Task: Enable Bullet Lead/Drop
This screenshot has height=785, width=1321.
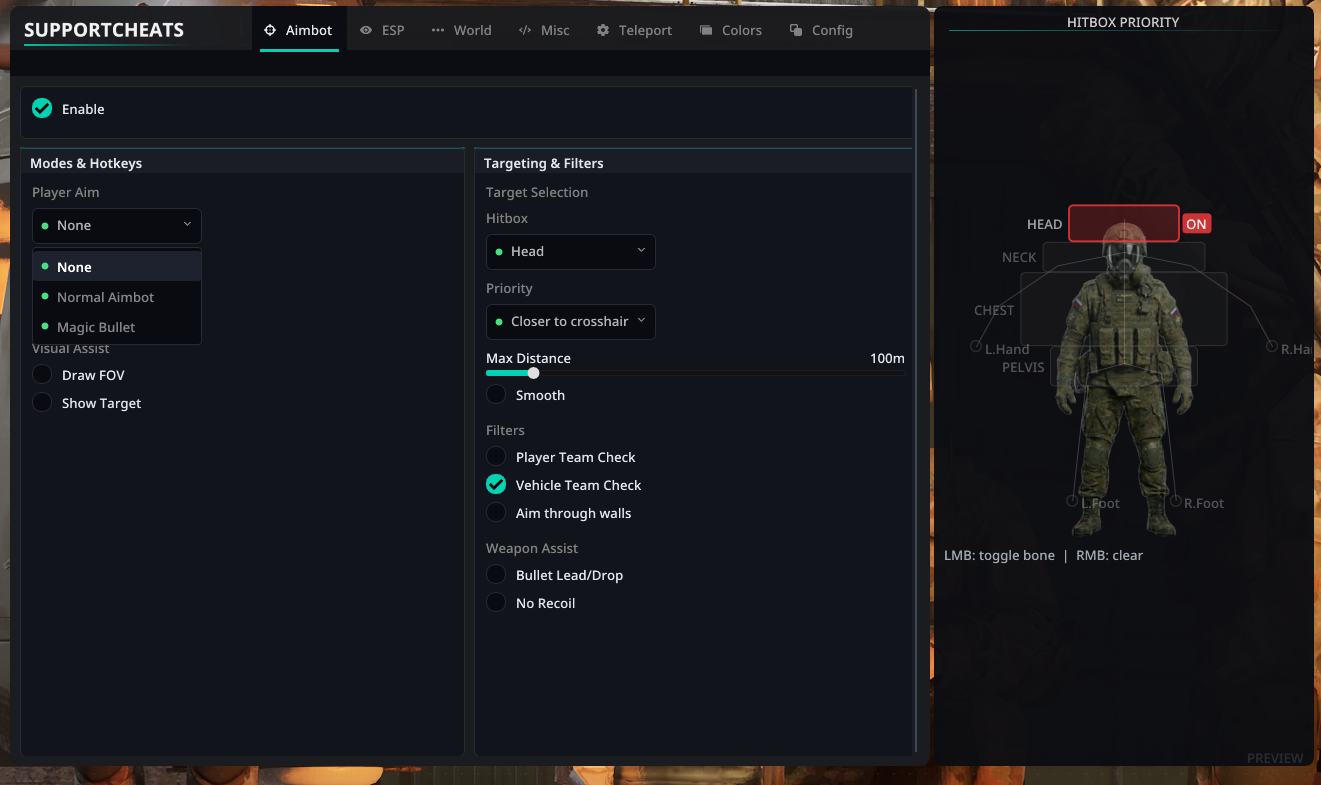Action: 496,575
